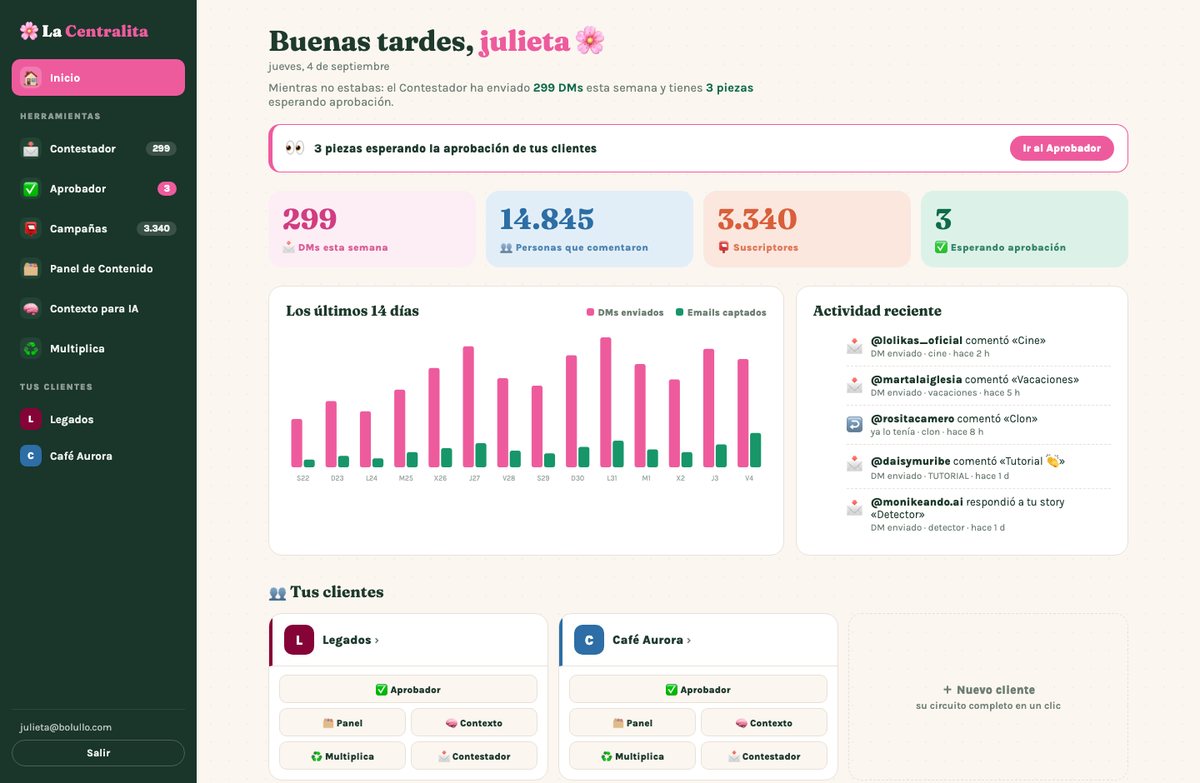Open Campañas in the sidebar
Viewport: 1200px width, 783px height.
[98, 229]
